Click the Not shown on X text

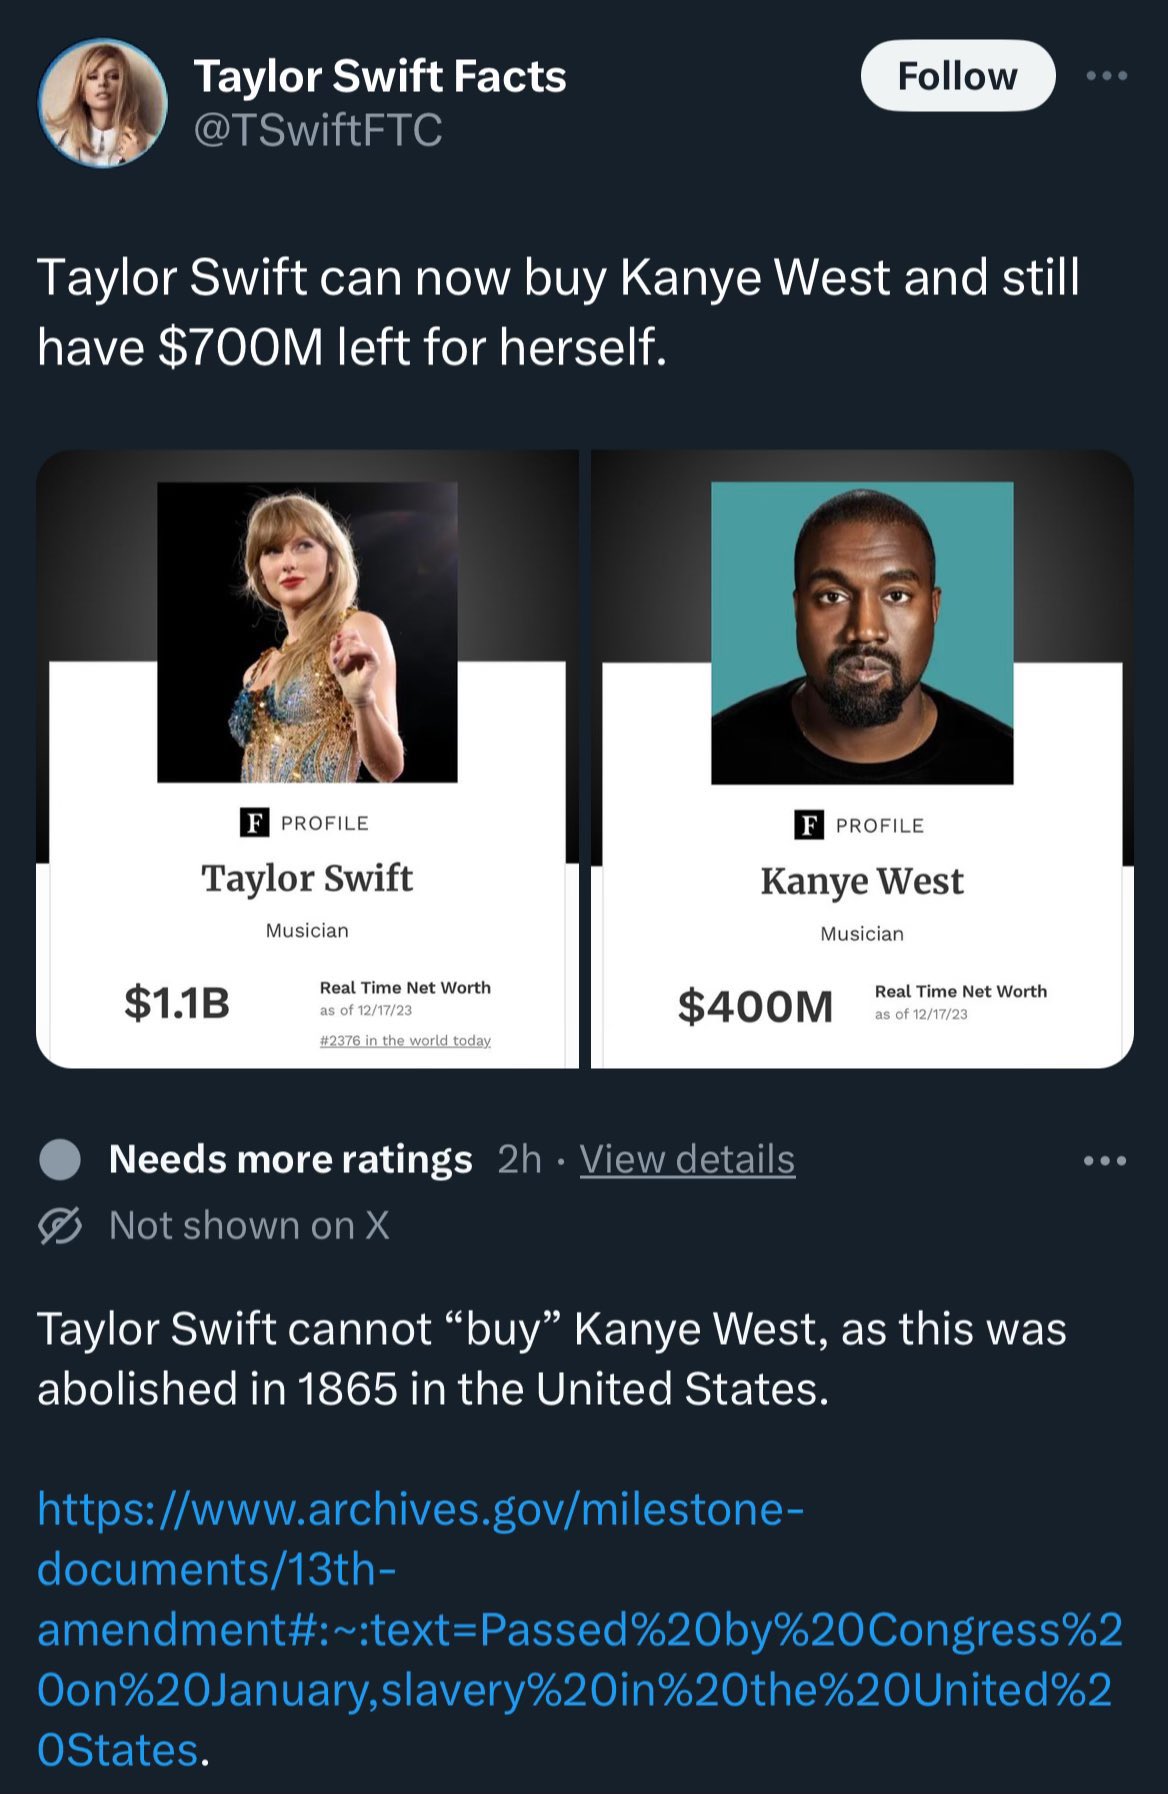[249, 1226]
